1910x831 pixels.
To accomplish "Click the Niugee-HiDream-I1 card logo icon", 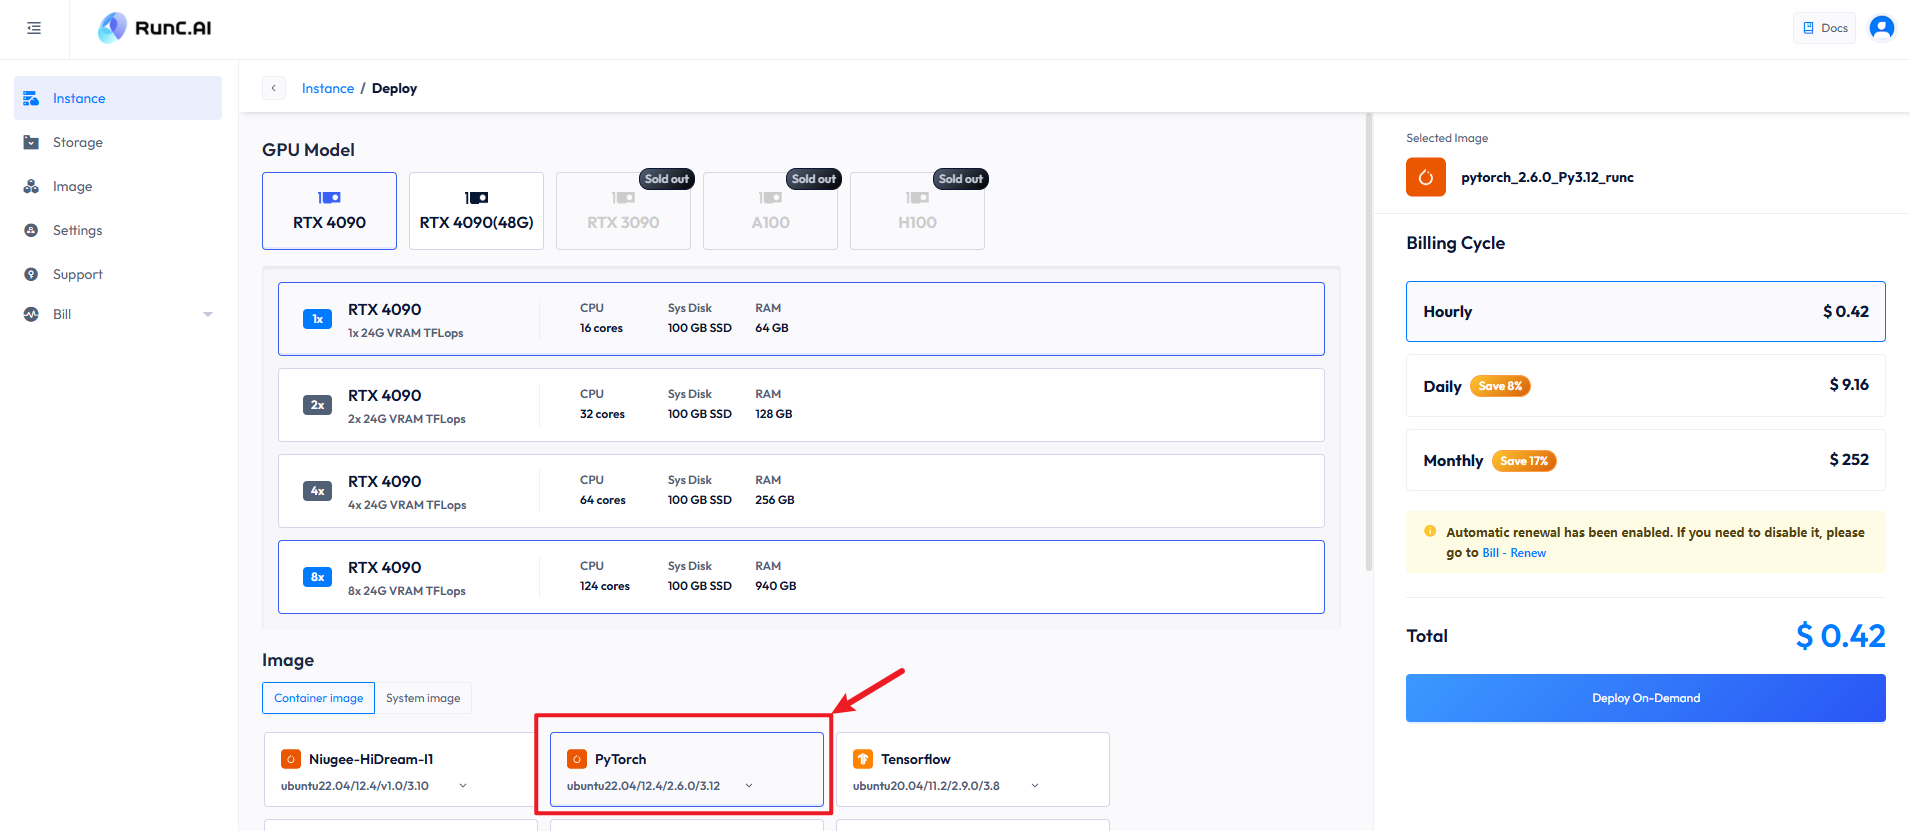I will (291, 759).
